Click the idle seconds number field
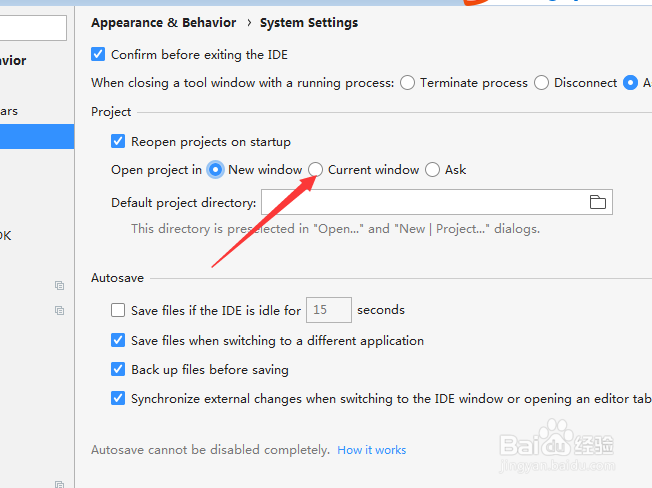This screenshot has height=488, width=652. coord(328,311)
